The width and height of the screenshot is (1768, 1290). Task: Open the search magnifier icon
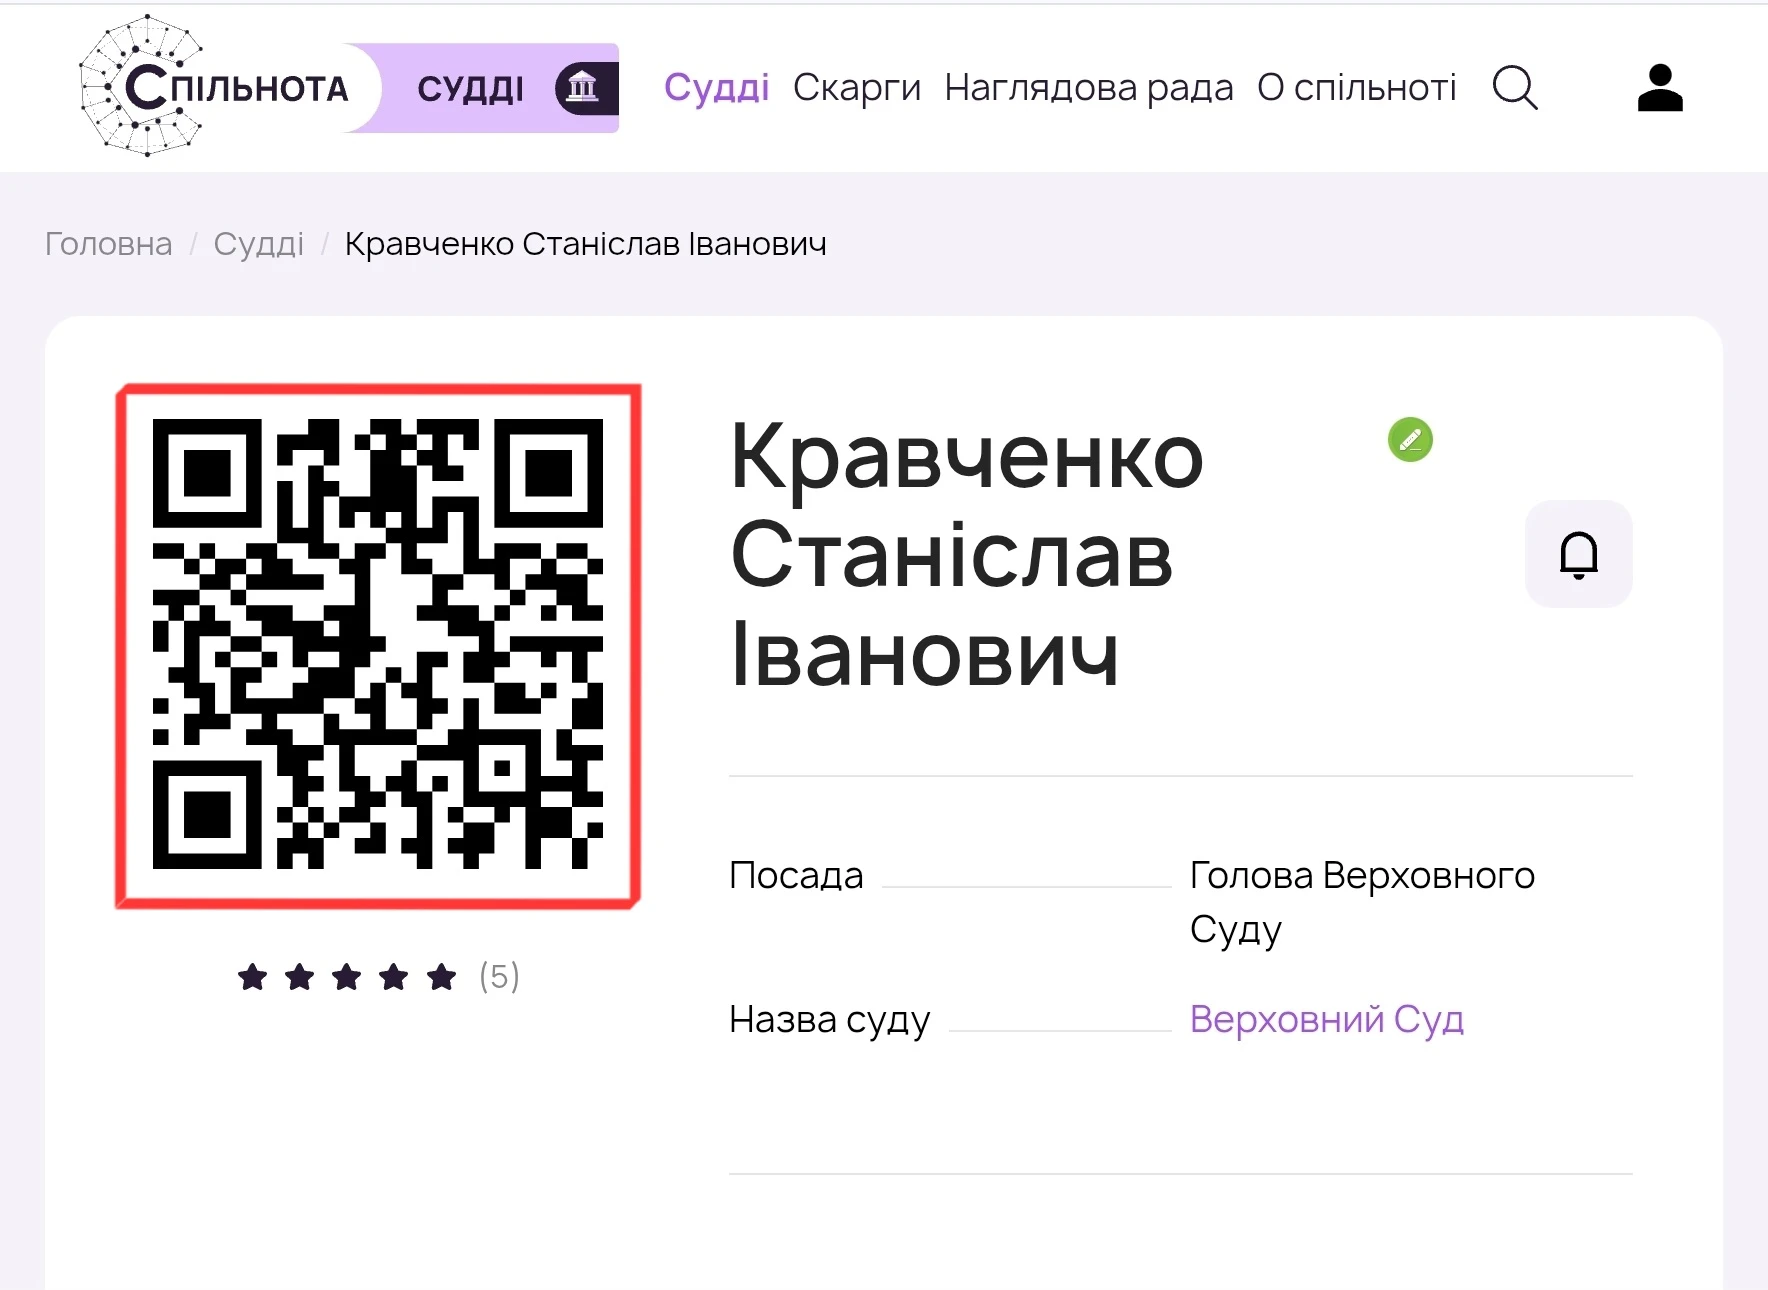tap(1515, 88)
